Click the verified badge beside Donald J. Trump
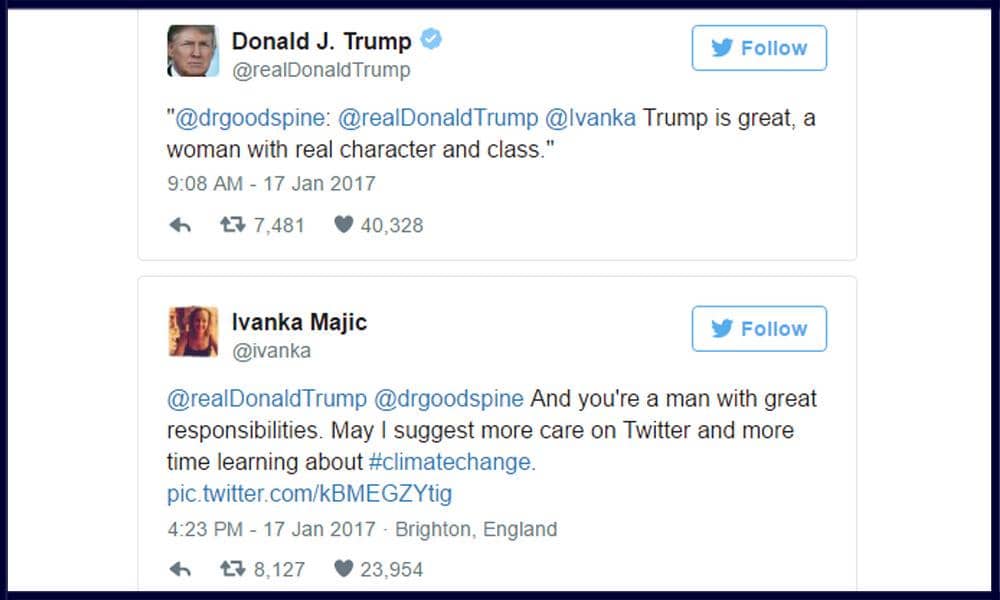 click(x=431, y=40)
